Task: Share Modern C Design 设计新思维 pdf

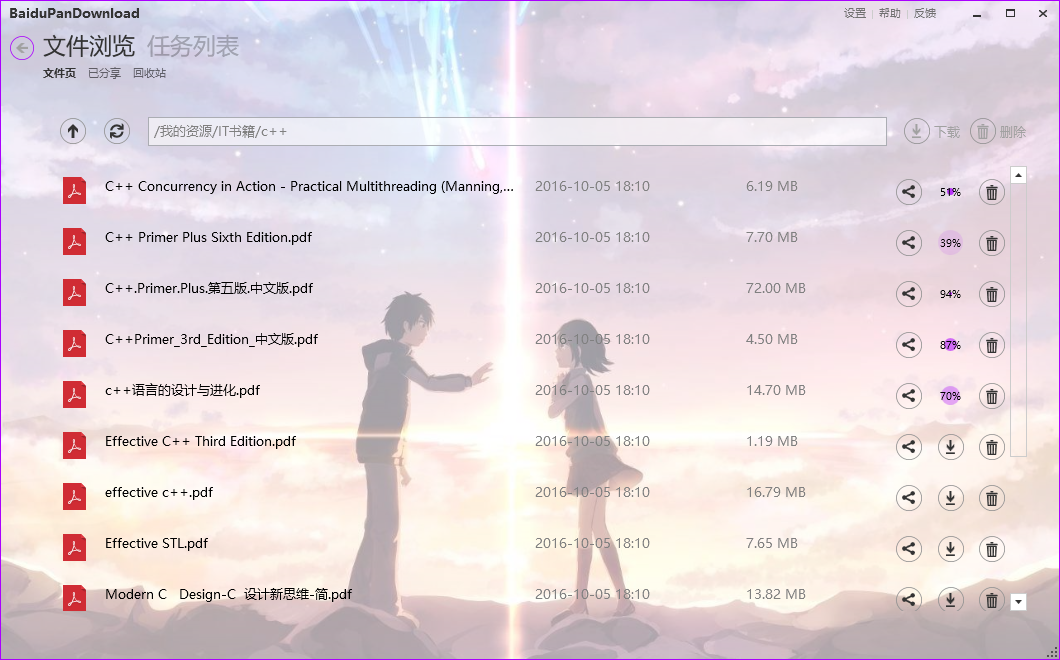Action: tap(909, 600)
